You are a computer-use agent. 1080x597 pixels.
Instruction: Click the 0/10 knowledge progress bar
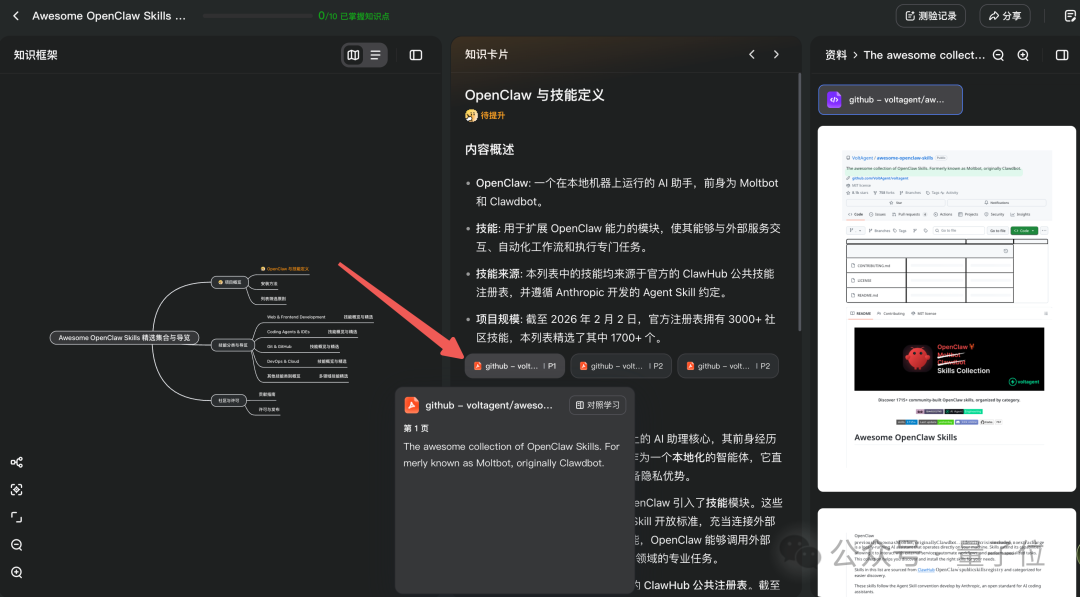point(260,15)
